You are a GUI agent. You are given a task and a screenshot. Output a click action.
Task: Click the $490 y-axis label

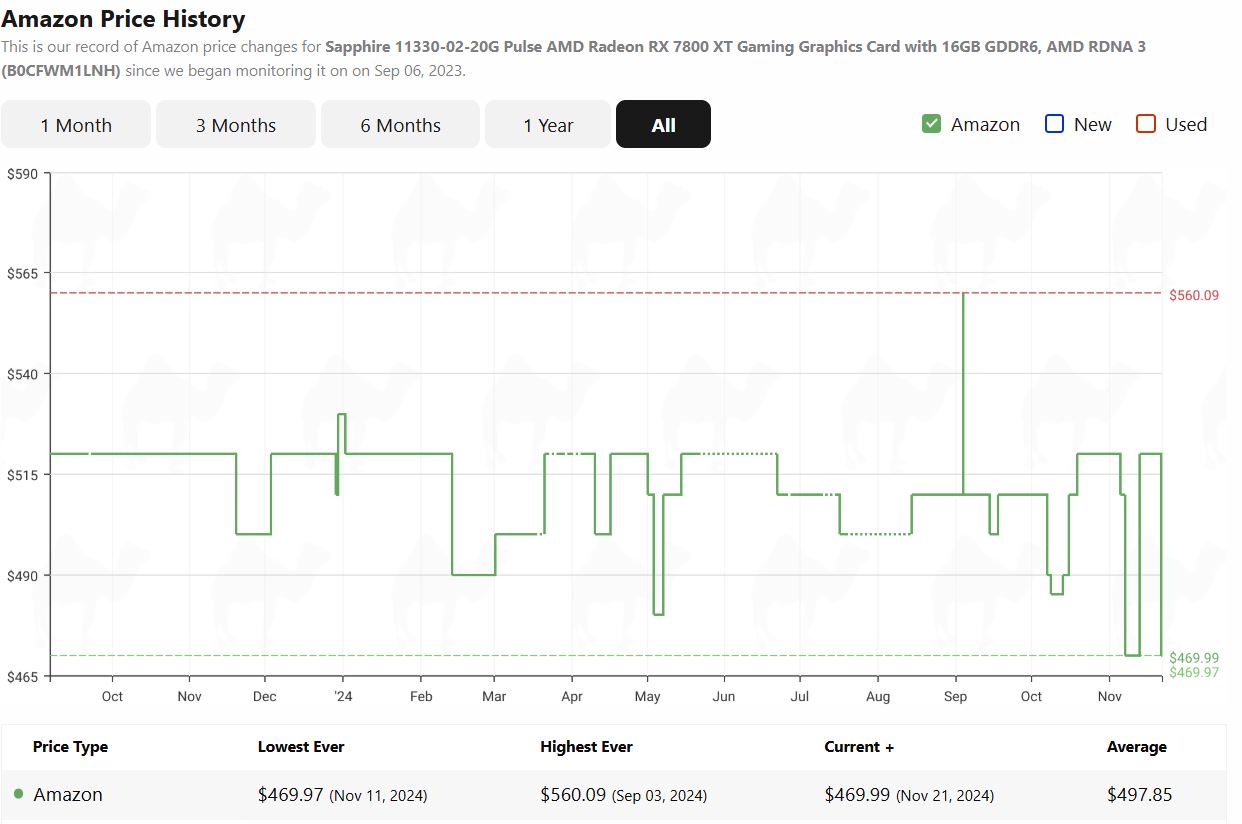[22, 575]
